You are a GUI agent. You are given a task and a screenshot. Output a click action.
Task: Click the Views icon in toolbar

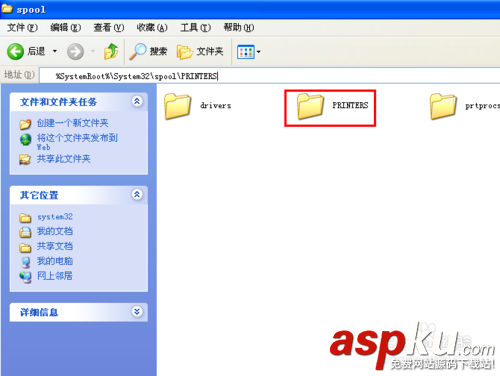tap(246, 52)
